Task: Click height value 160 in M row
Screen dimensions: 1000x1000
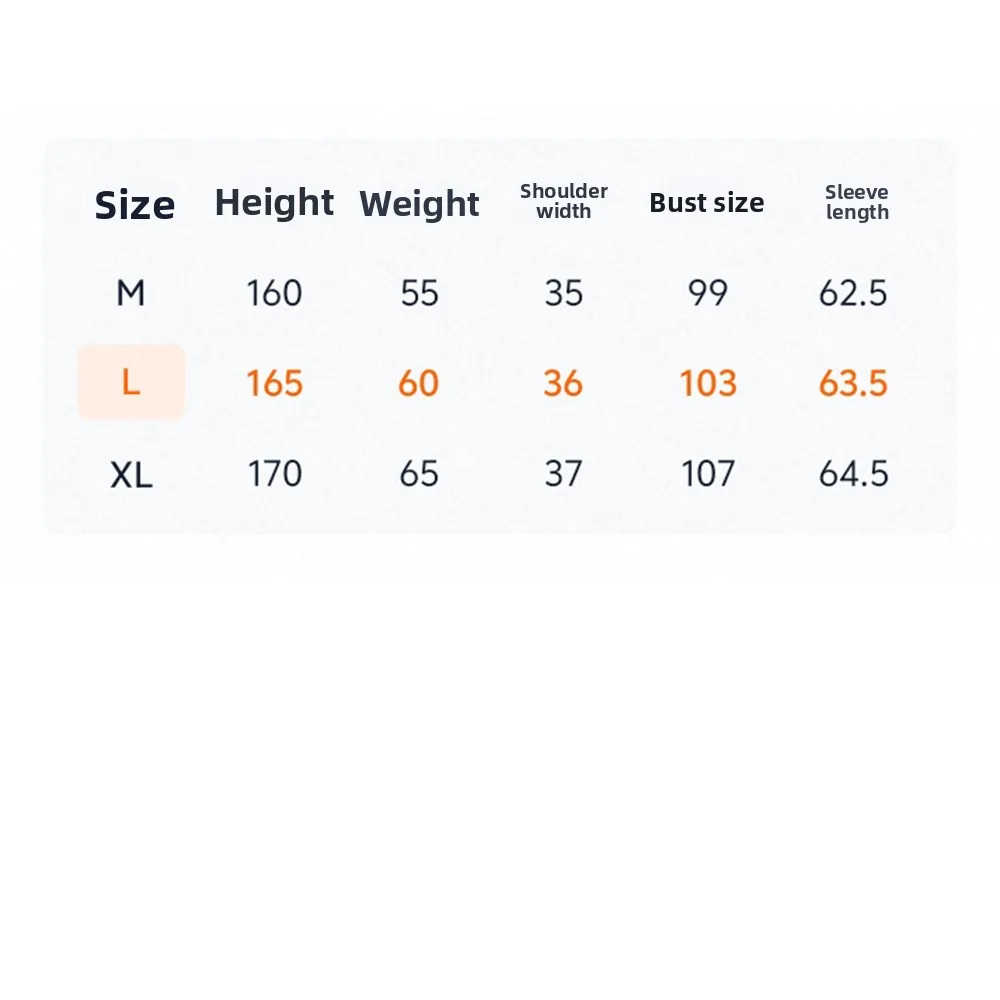Action: pyautogui.click(x=274, y=293)
